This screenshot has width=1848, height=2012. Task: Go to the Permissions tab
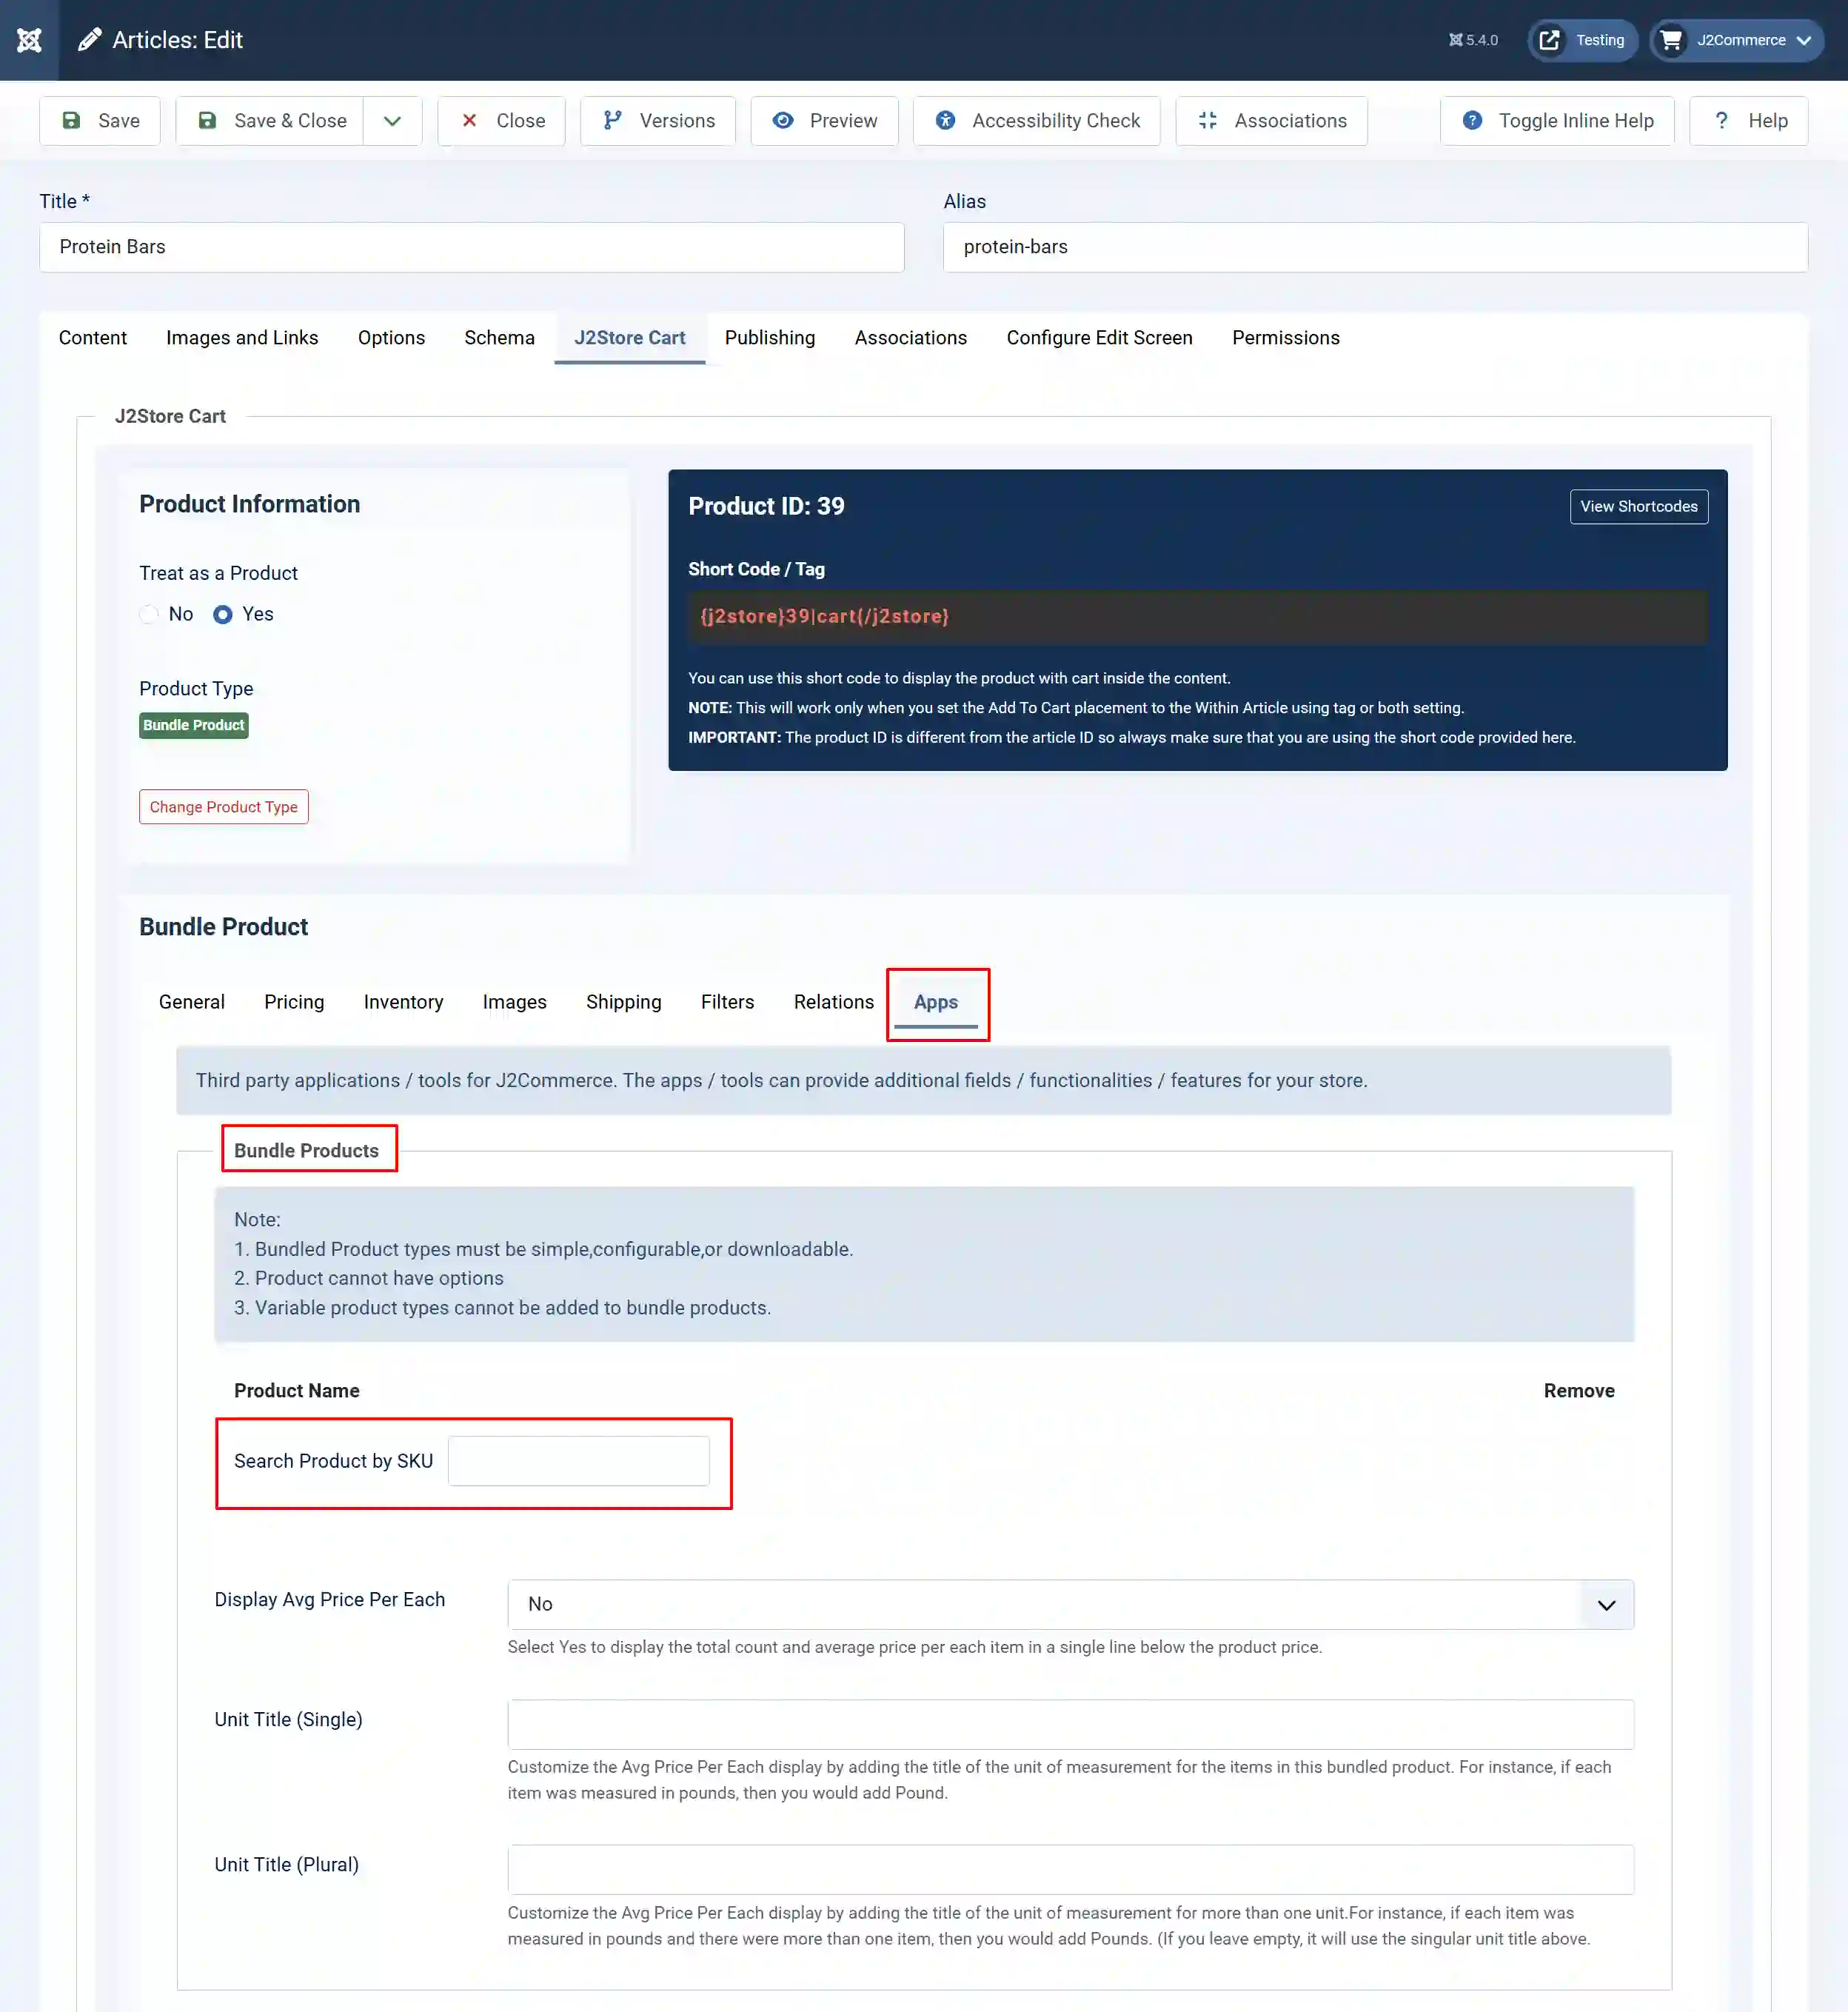pyautogui.click(x=1286, y=338)
